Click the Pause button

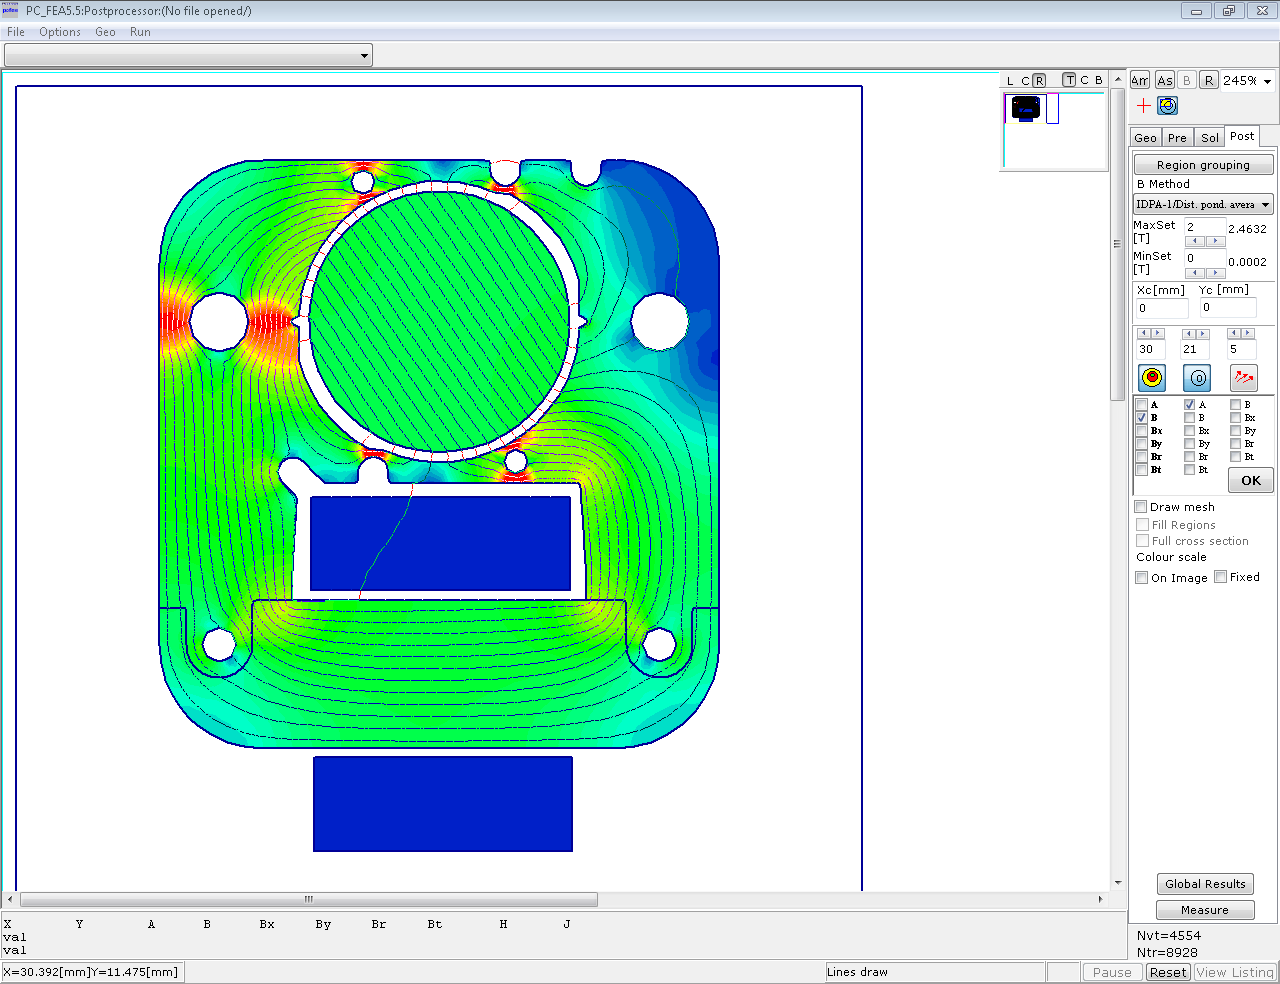pyautogui.click(x=1112, y=972)
